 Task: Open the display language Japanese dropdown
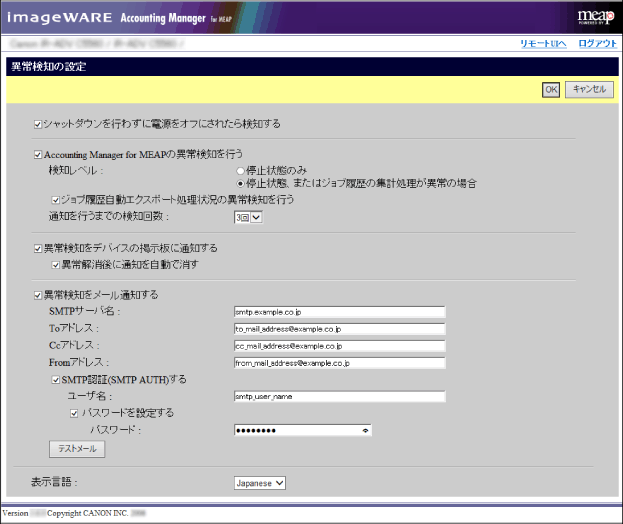260,483
